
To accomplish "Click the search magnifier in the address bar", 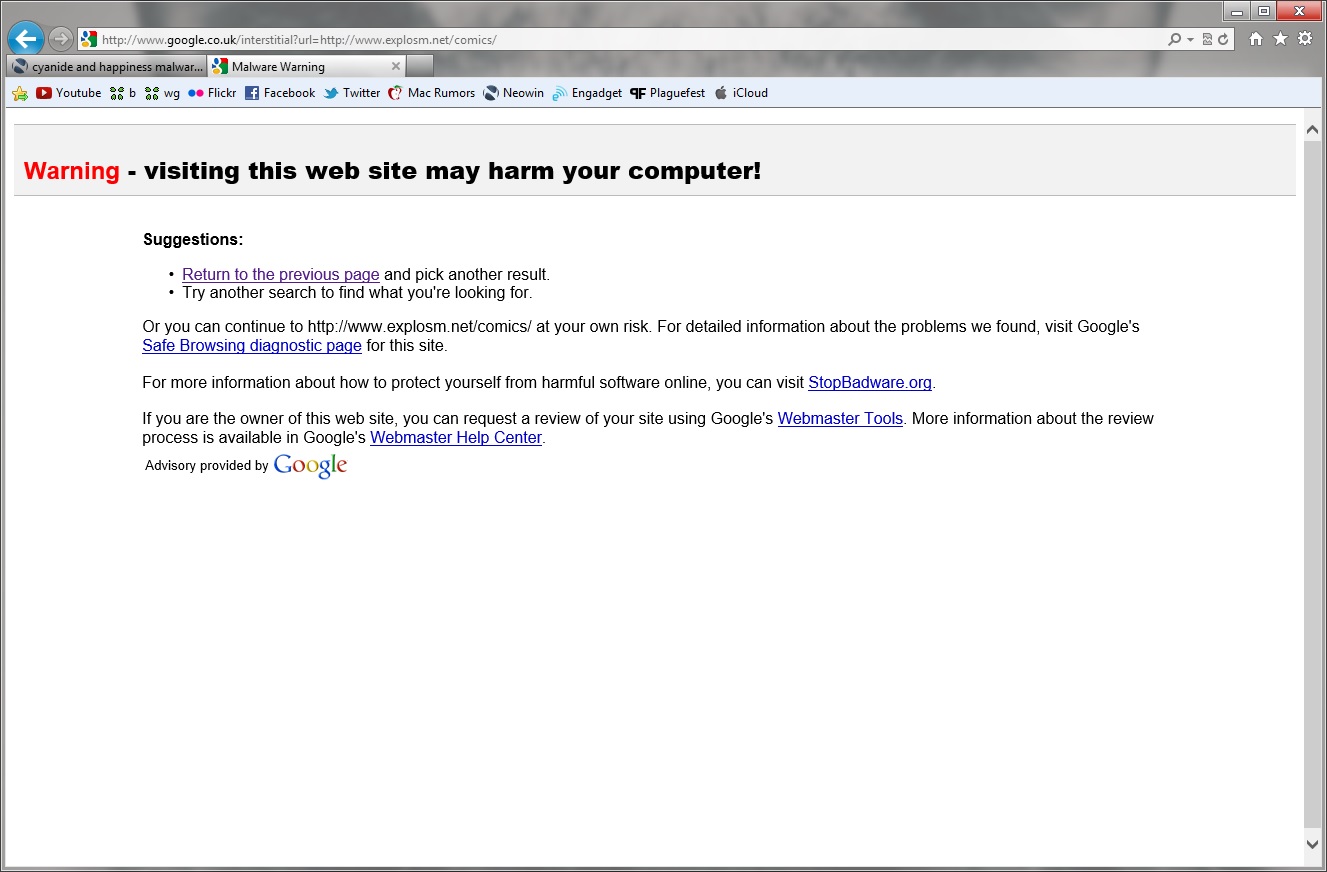I will pyautogui.click(x=1174, y=40).
